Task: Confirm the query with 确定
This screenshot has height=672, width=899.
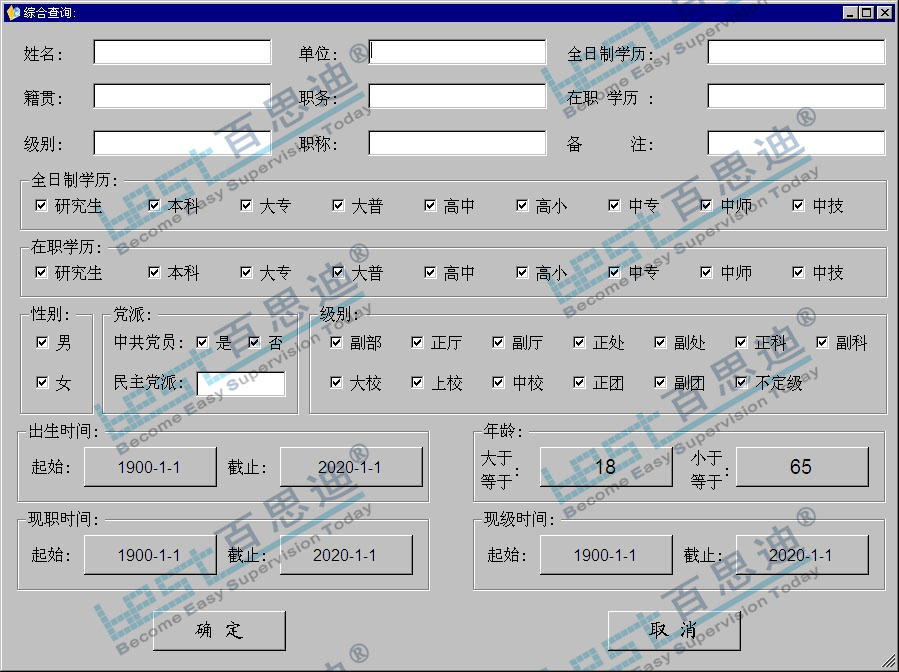Action: [219, 630]
